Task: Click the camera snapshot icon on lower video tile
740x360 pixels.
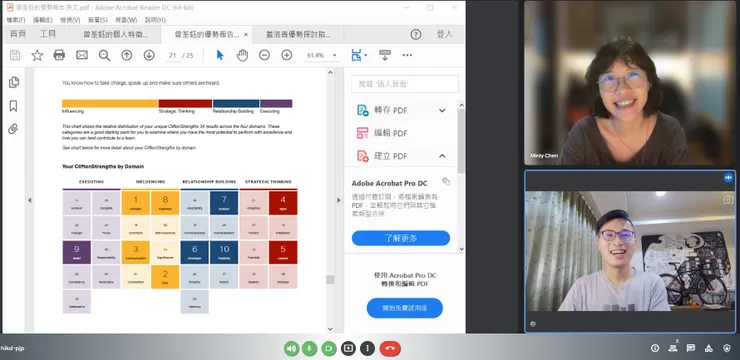Action: click(x=728, y=200)
